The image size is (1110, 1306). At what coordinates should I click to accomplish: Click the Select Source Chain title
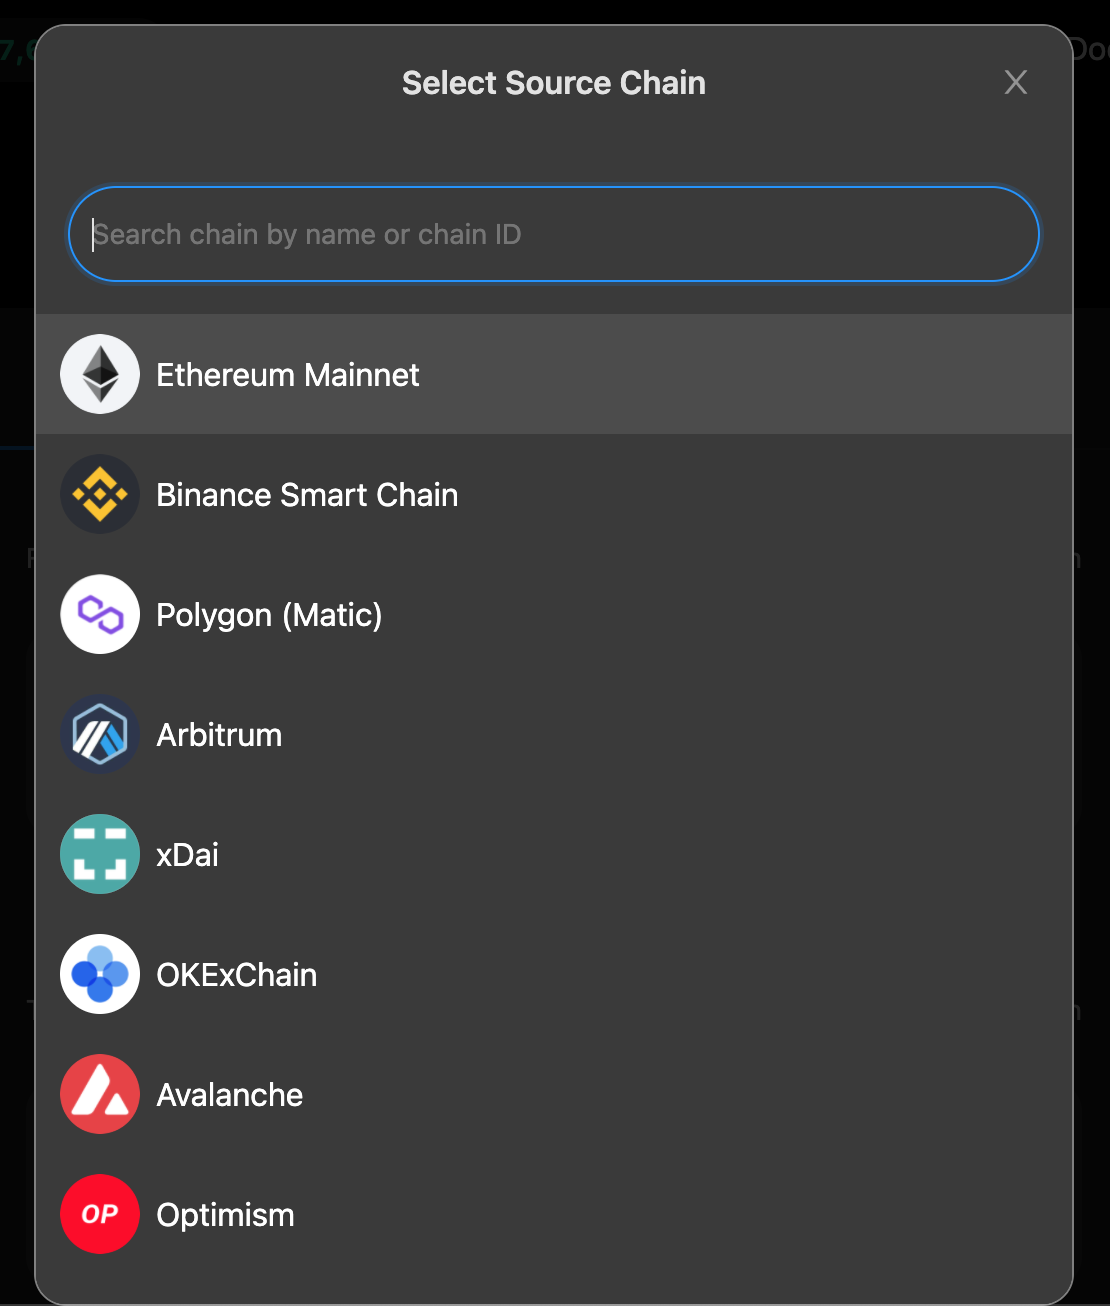(553, 82)
